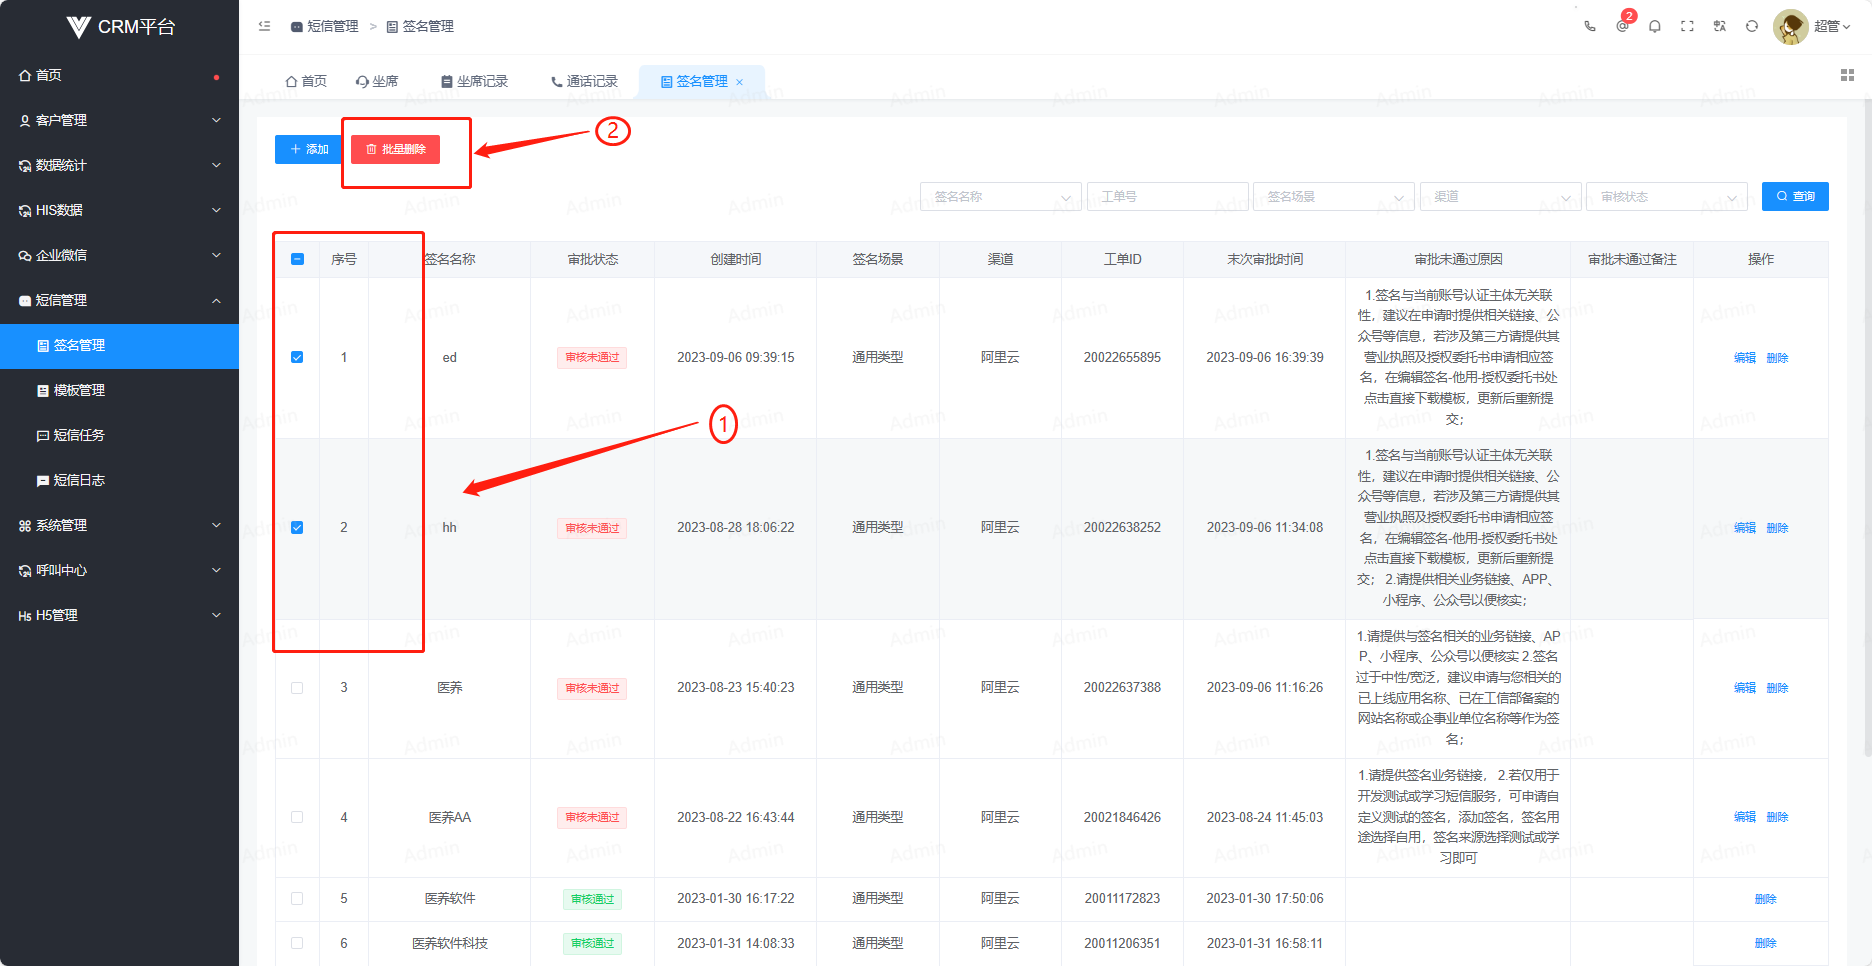
Task: Click 短信管理 breadcrumb icon
Action: coord(297,26)
